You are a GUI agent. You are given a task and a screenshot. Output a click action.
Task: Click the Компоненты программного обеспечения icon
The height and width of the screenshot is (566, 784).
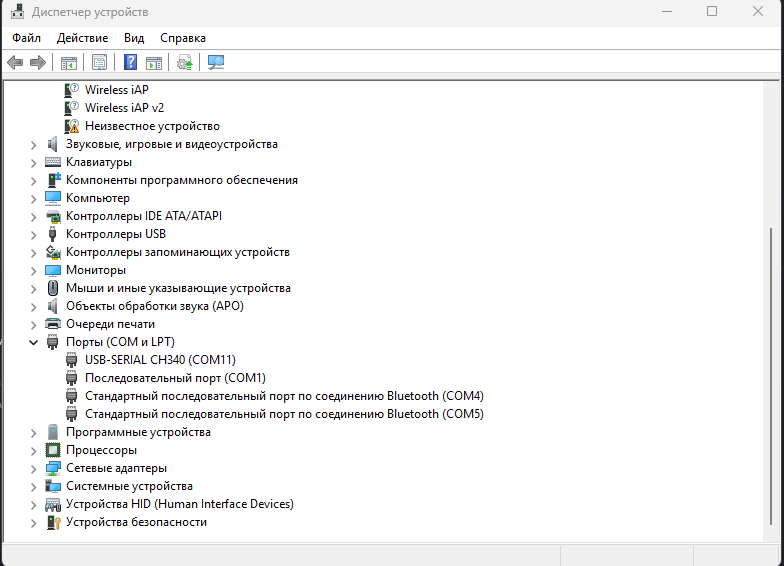click(x=54, y=180)
